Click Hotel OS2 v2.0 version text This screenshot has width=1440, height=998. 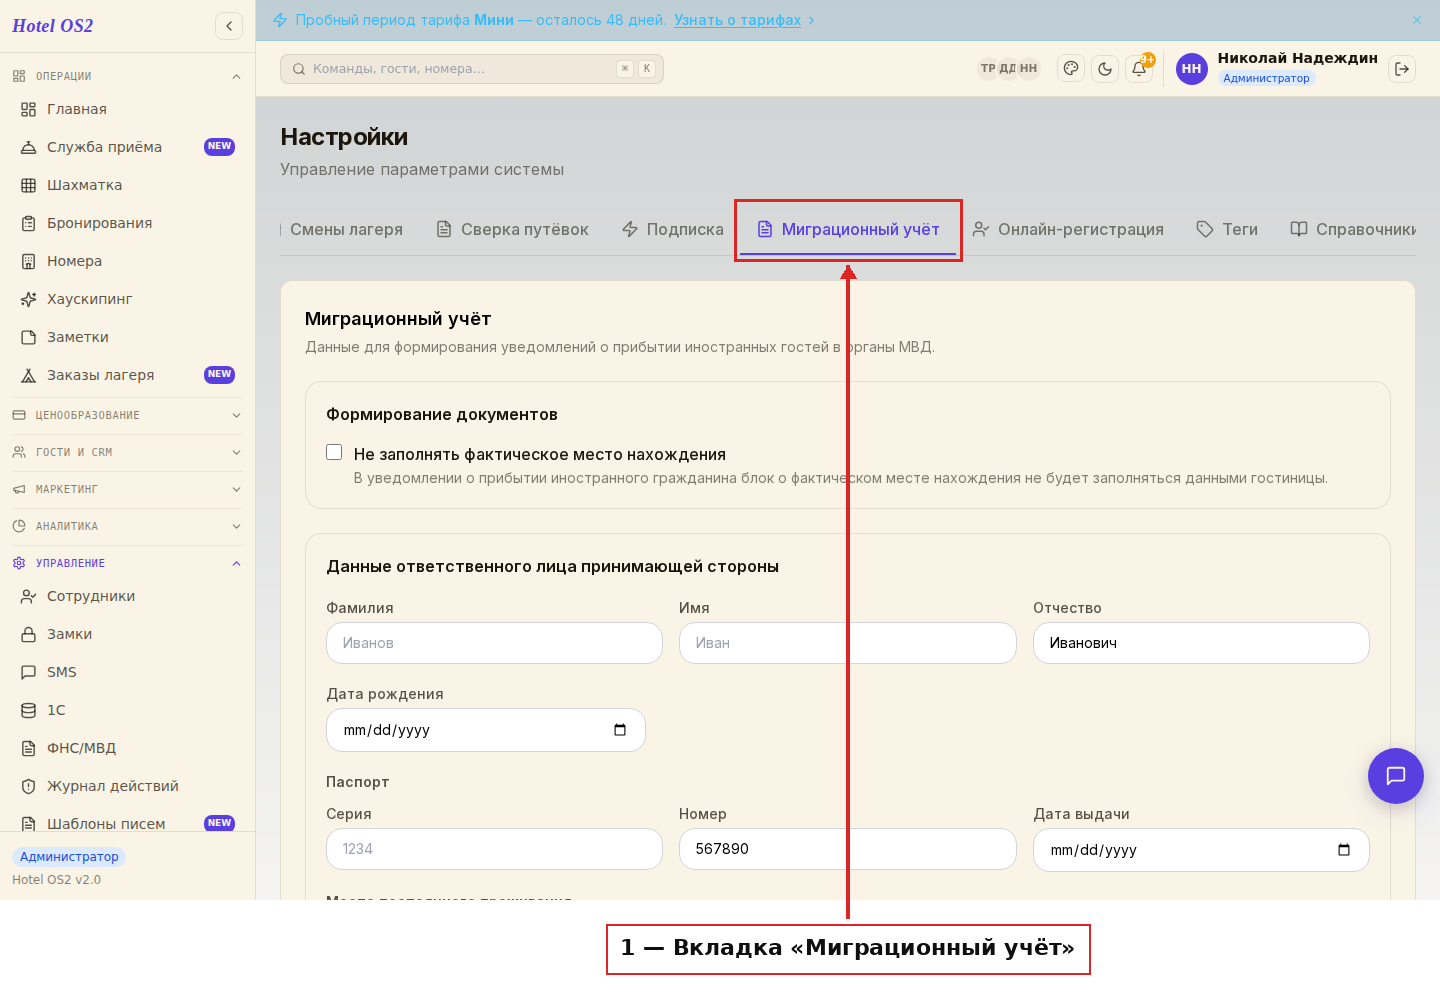click(x=56, y=880)
